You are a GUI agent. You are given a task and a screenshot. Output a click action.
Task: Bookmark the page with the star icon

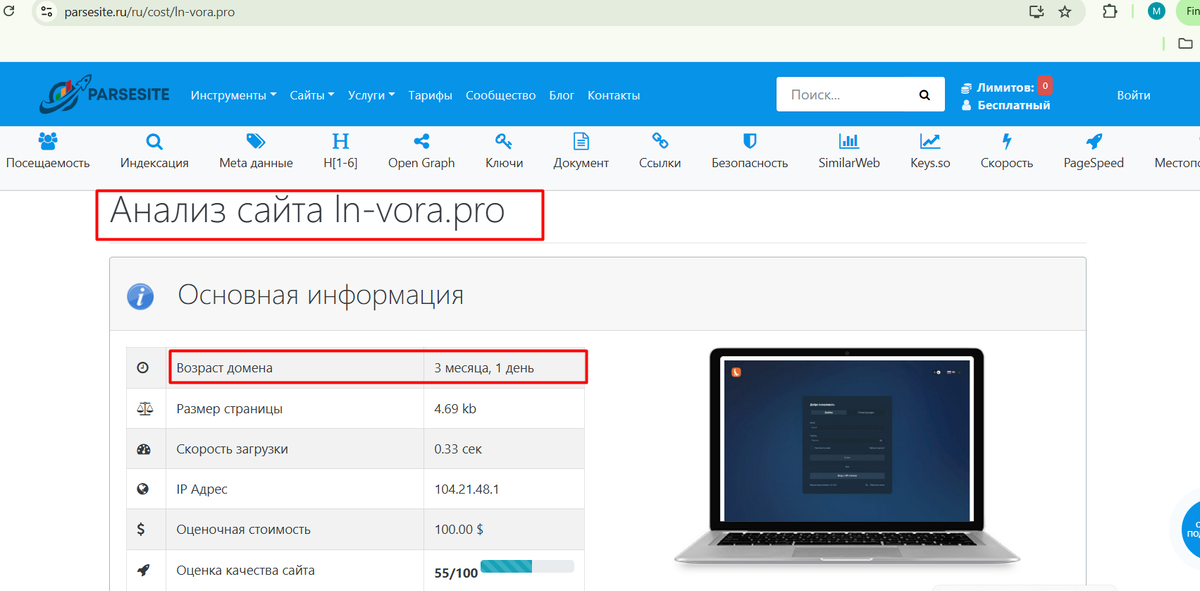pos(1066,12)
